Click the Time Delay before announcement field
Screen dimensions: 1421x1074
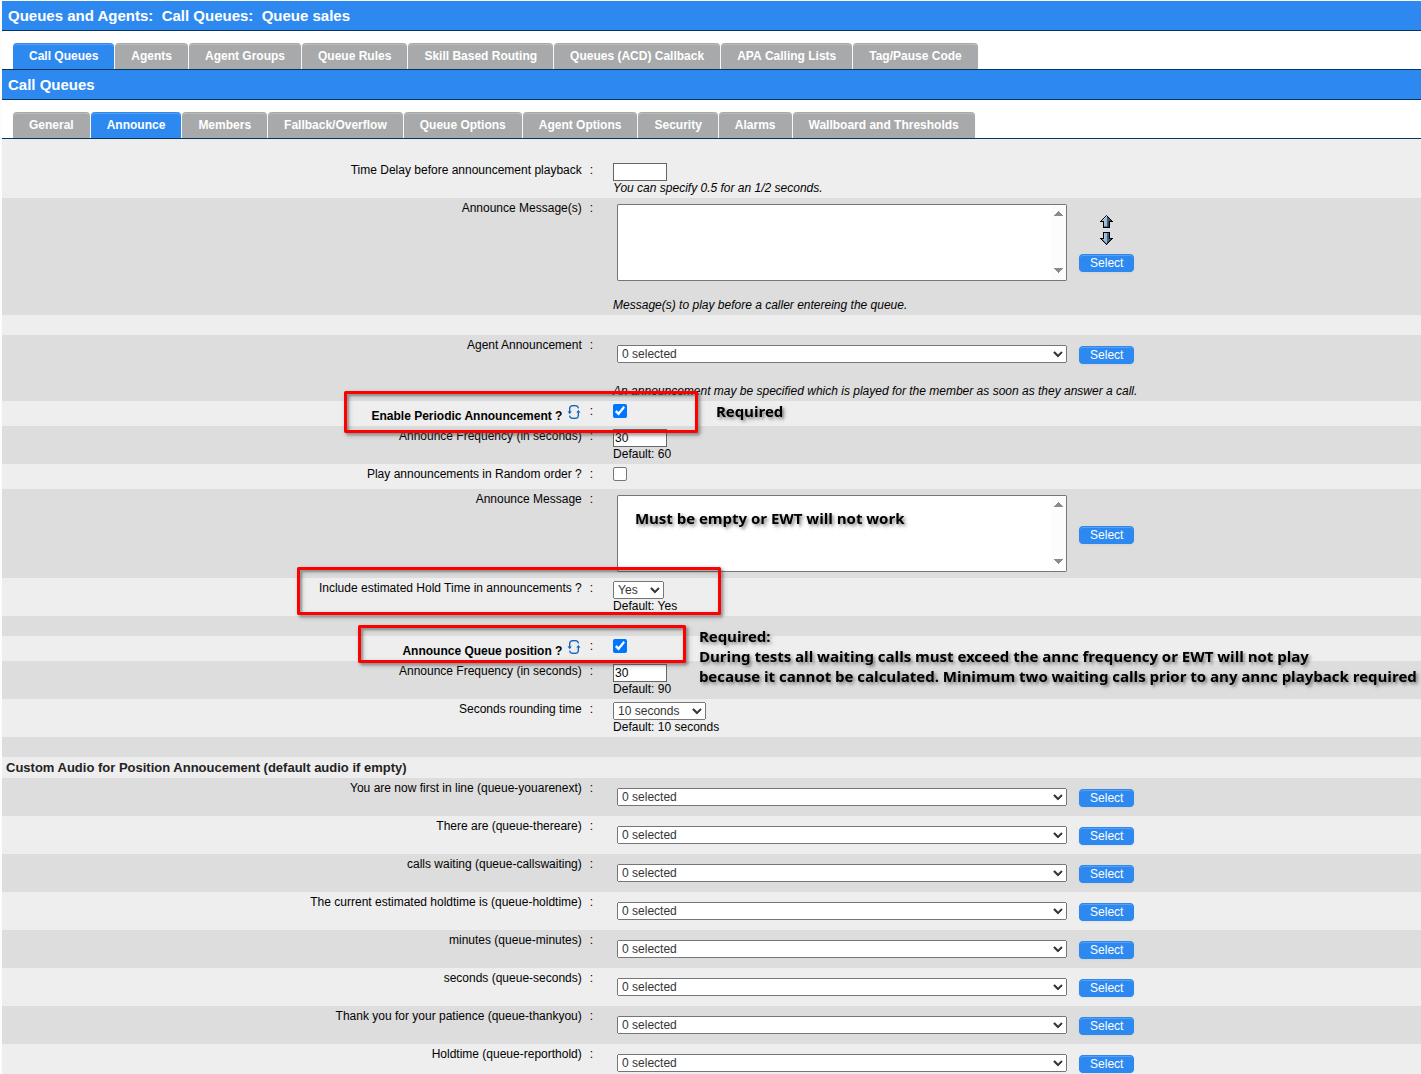click(639, 172)
